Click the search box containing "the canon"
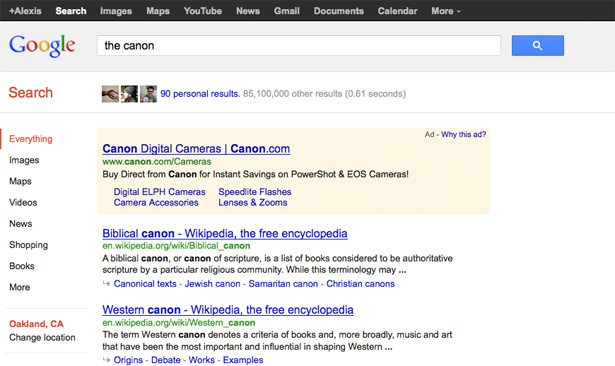Screen dimensions: 615x366 299,46
